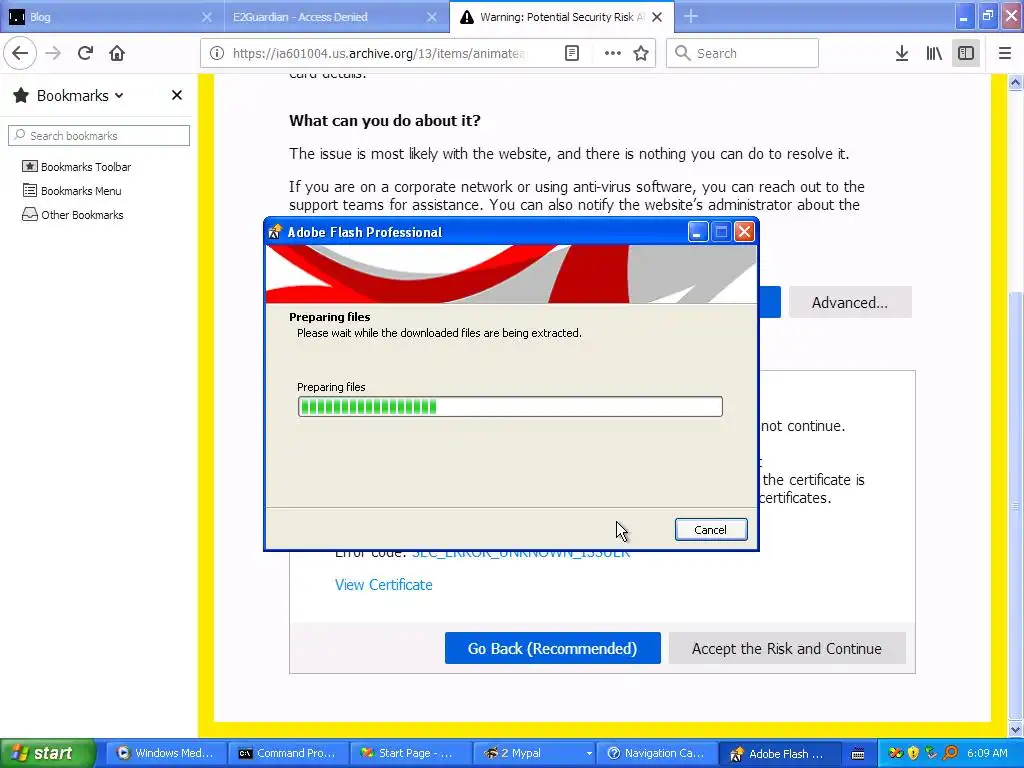Viewport: 1024px width, 768px height.
Task: Reload the current page
Action: (x=85, y=53)
